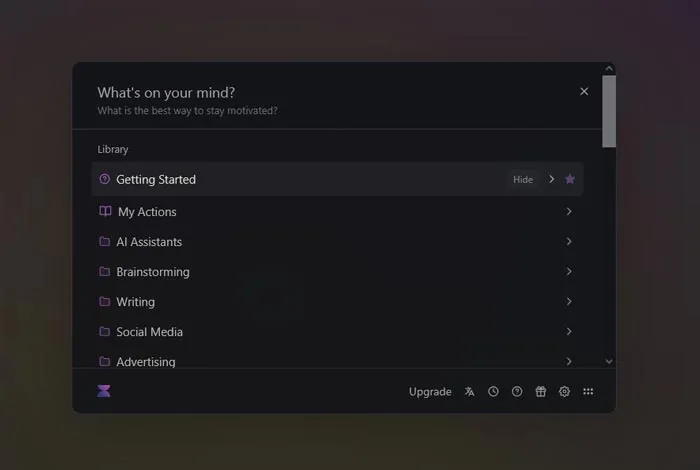Select the Social Media folder
Screen dimensions: 700x470
pos(149,332)
